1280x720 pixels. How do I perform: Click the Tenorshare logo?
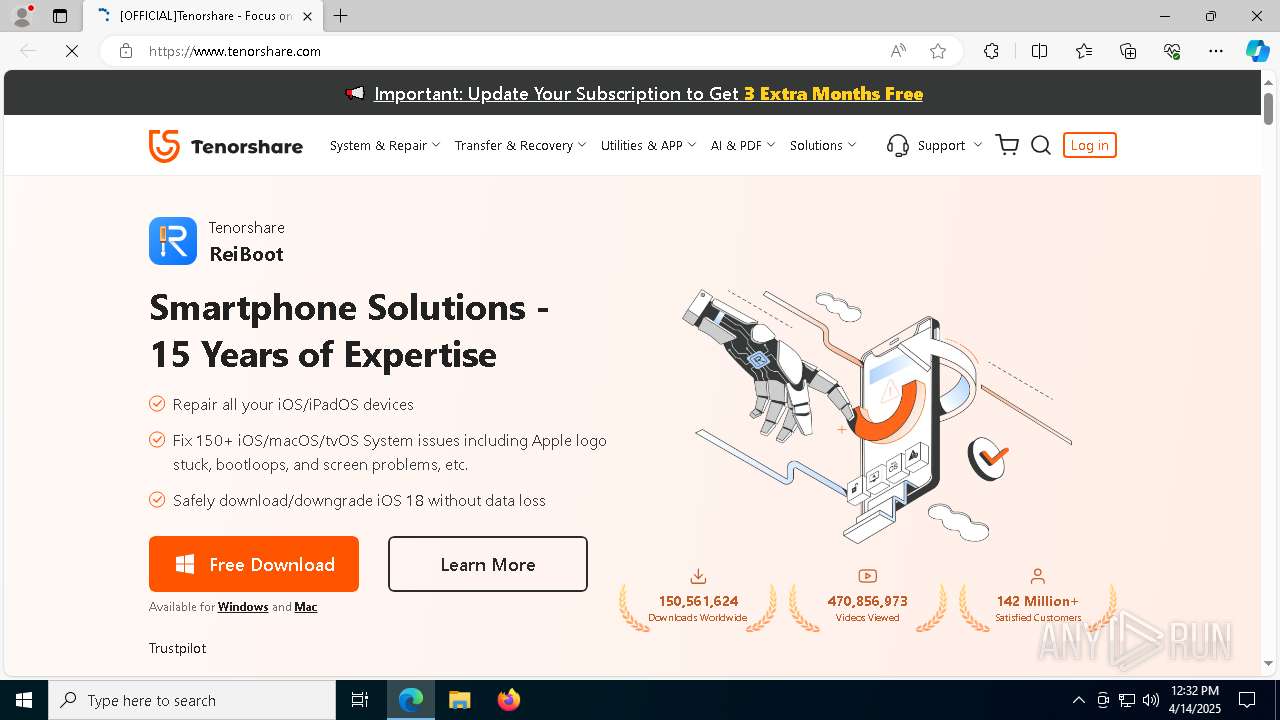[x=226, y=146]
